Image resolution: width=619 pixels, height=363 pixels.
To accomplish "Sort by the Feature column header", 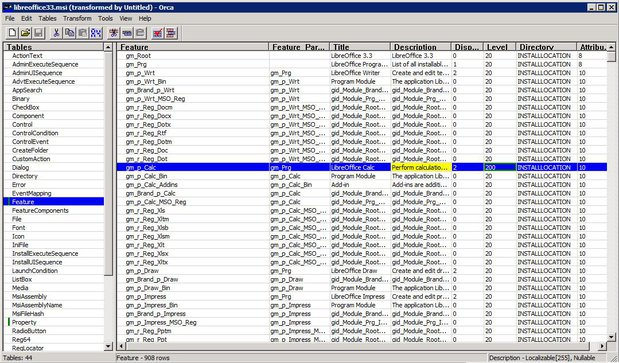I will point(193,47).
